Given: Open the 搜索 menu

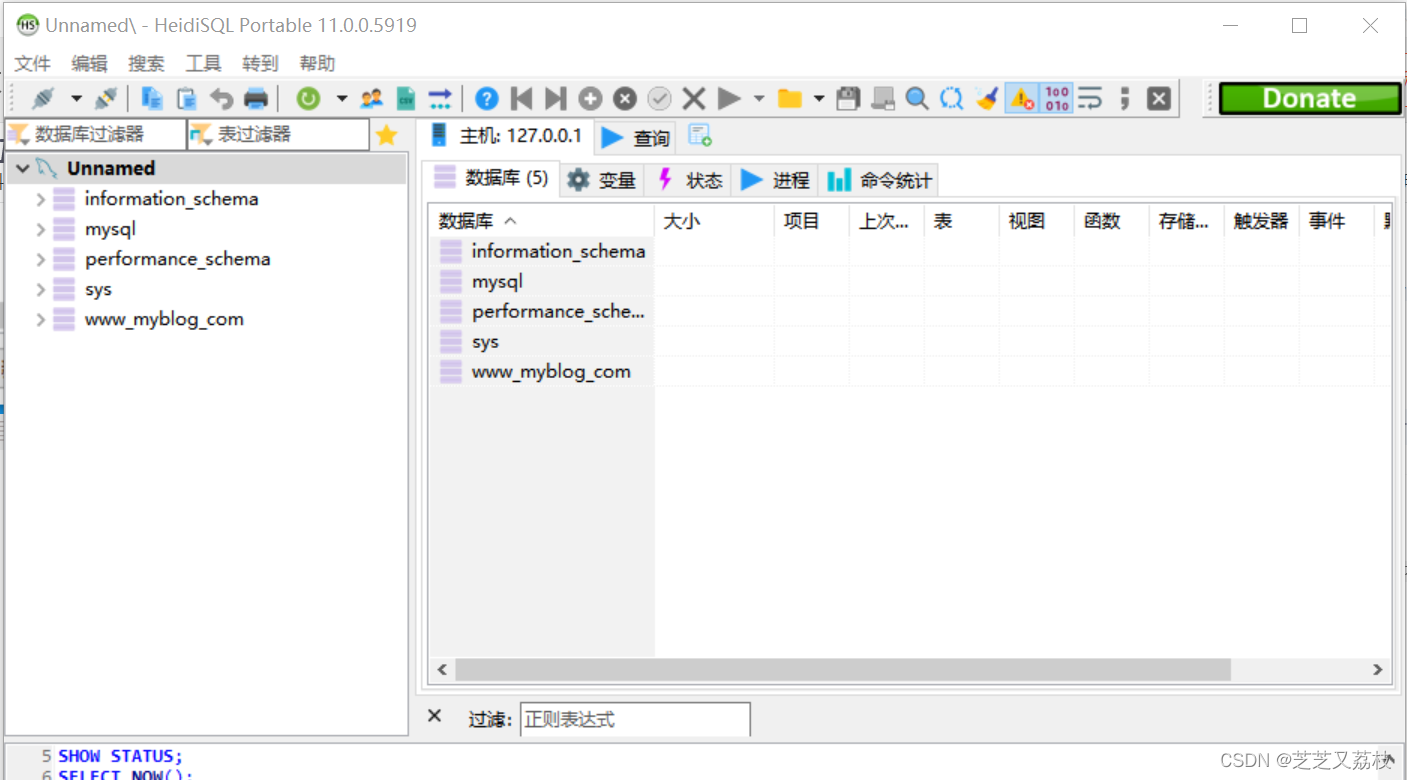Looking at the screenshot, I should 146,63.
